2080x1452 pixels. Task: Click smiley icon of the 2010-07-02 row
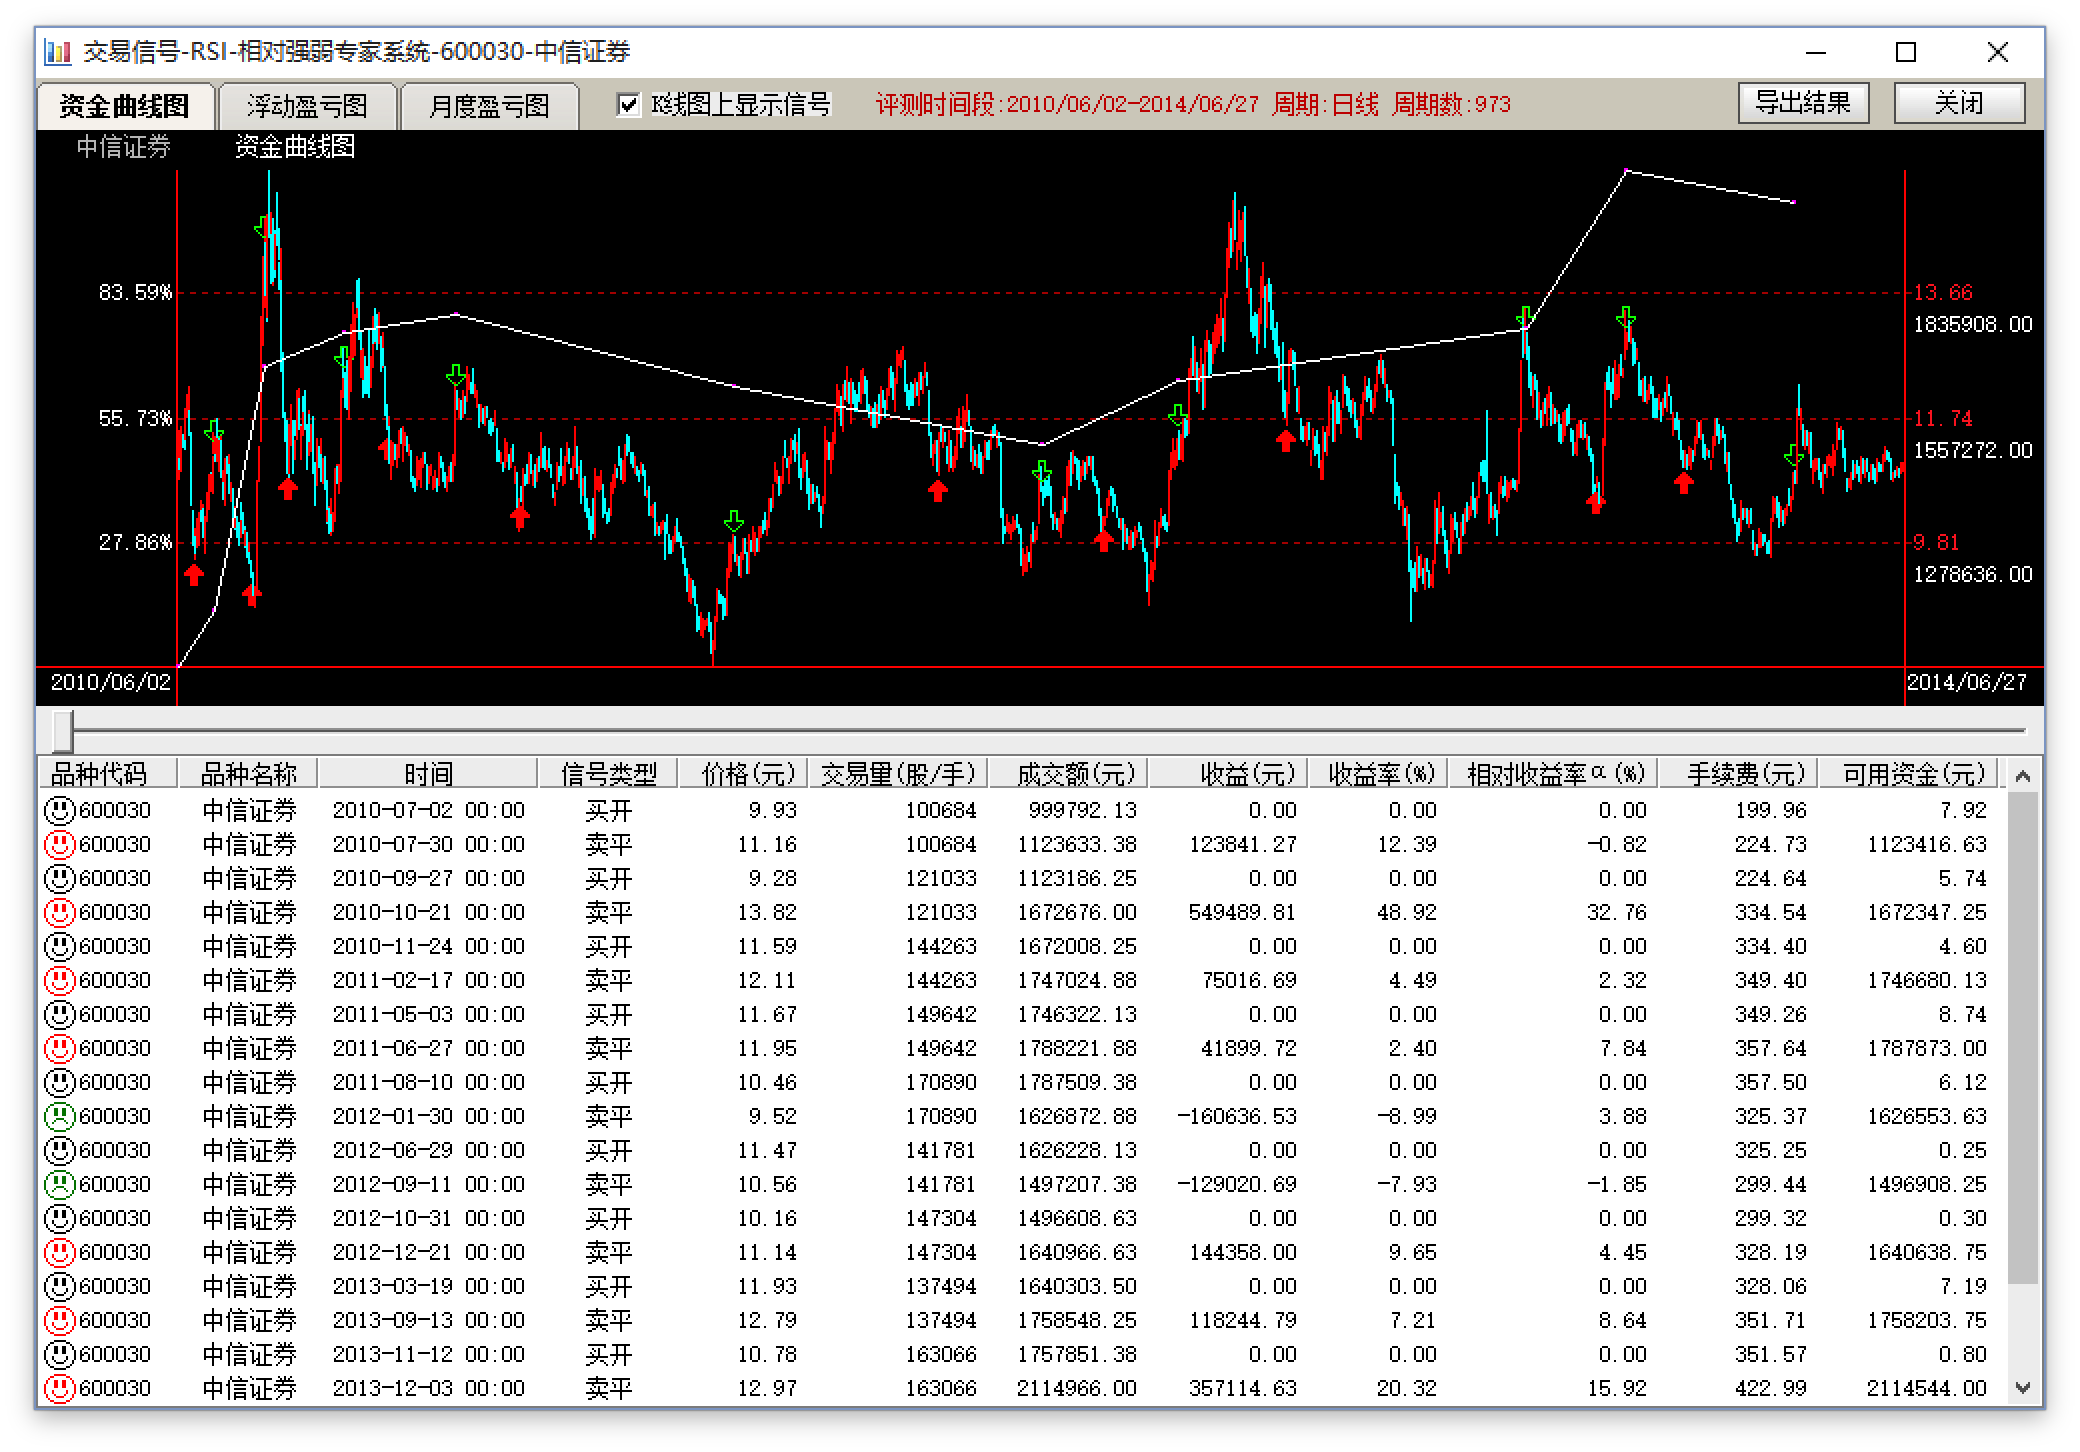pyautogui.click(x=60, y=810)
